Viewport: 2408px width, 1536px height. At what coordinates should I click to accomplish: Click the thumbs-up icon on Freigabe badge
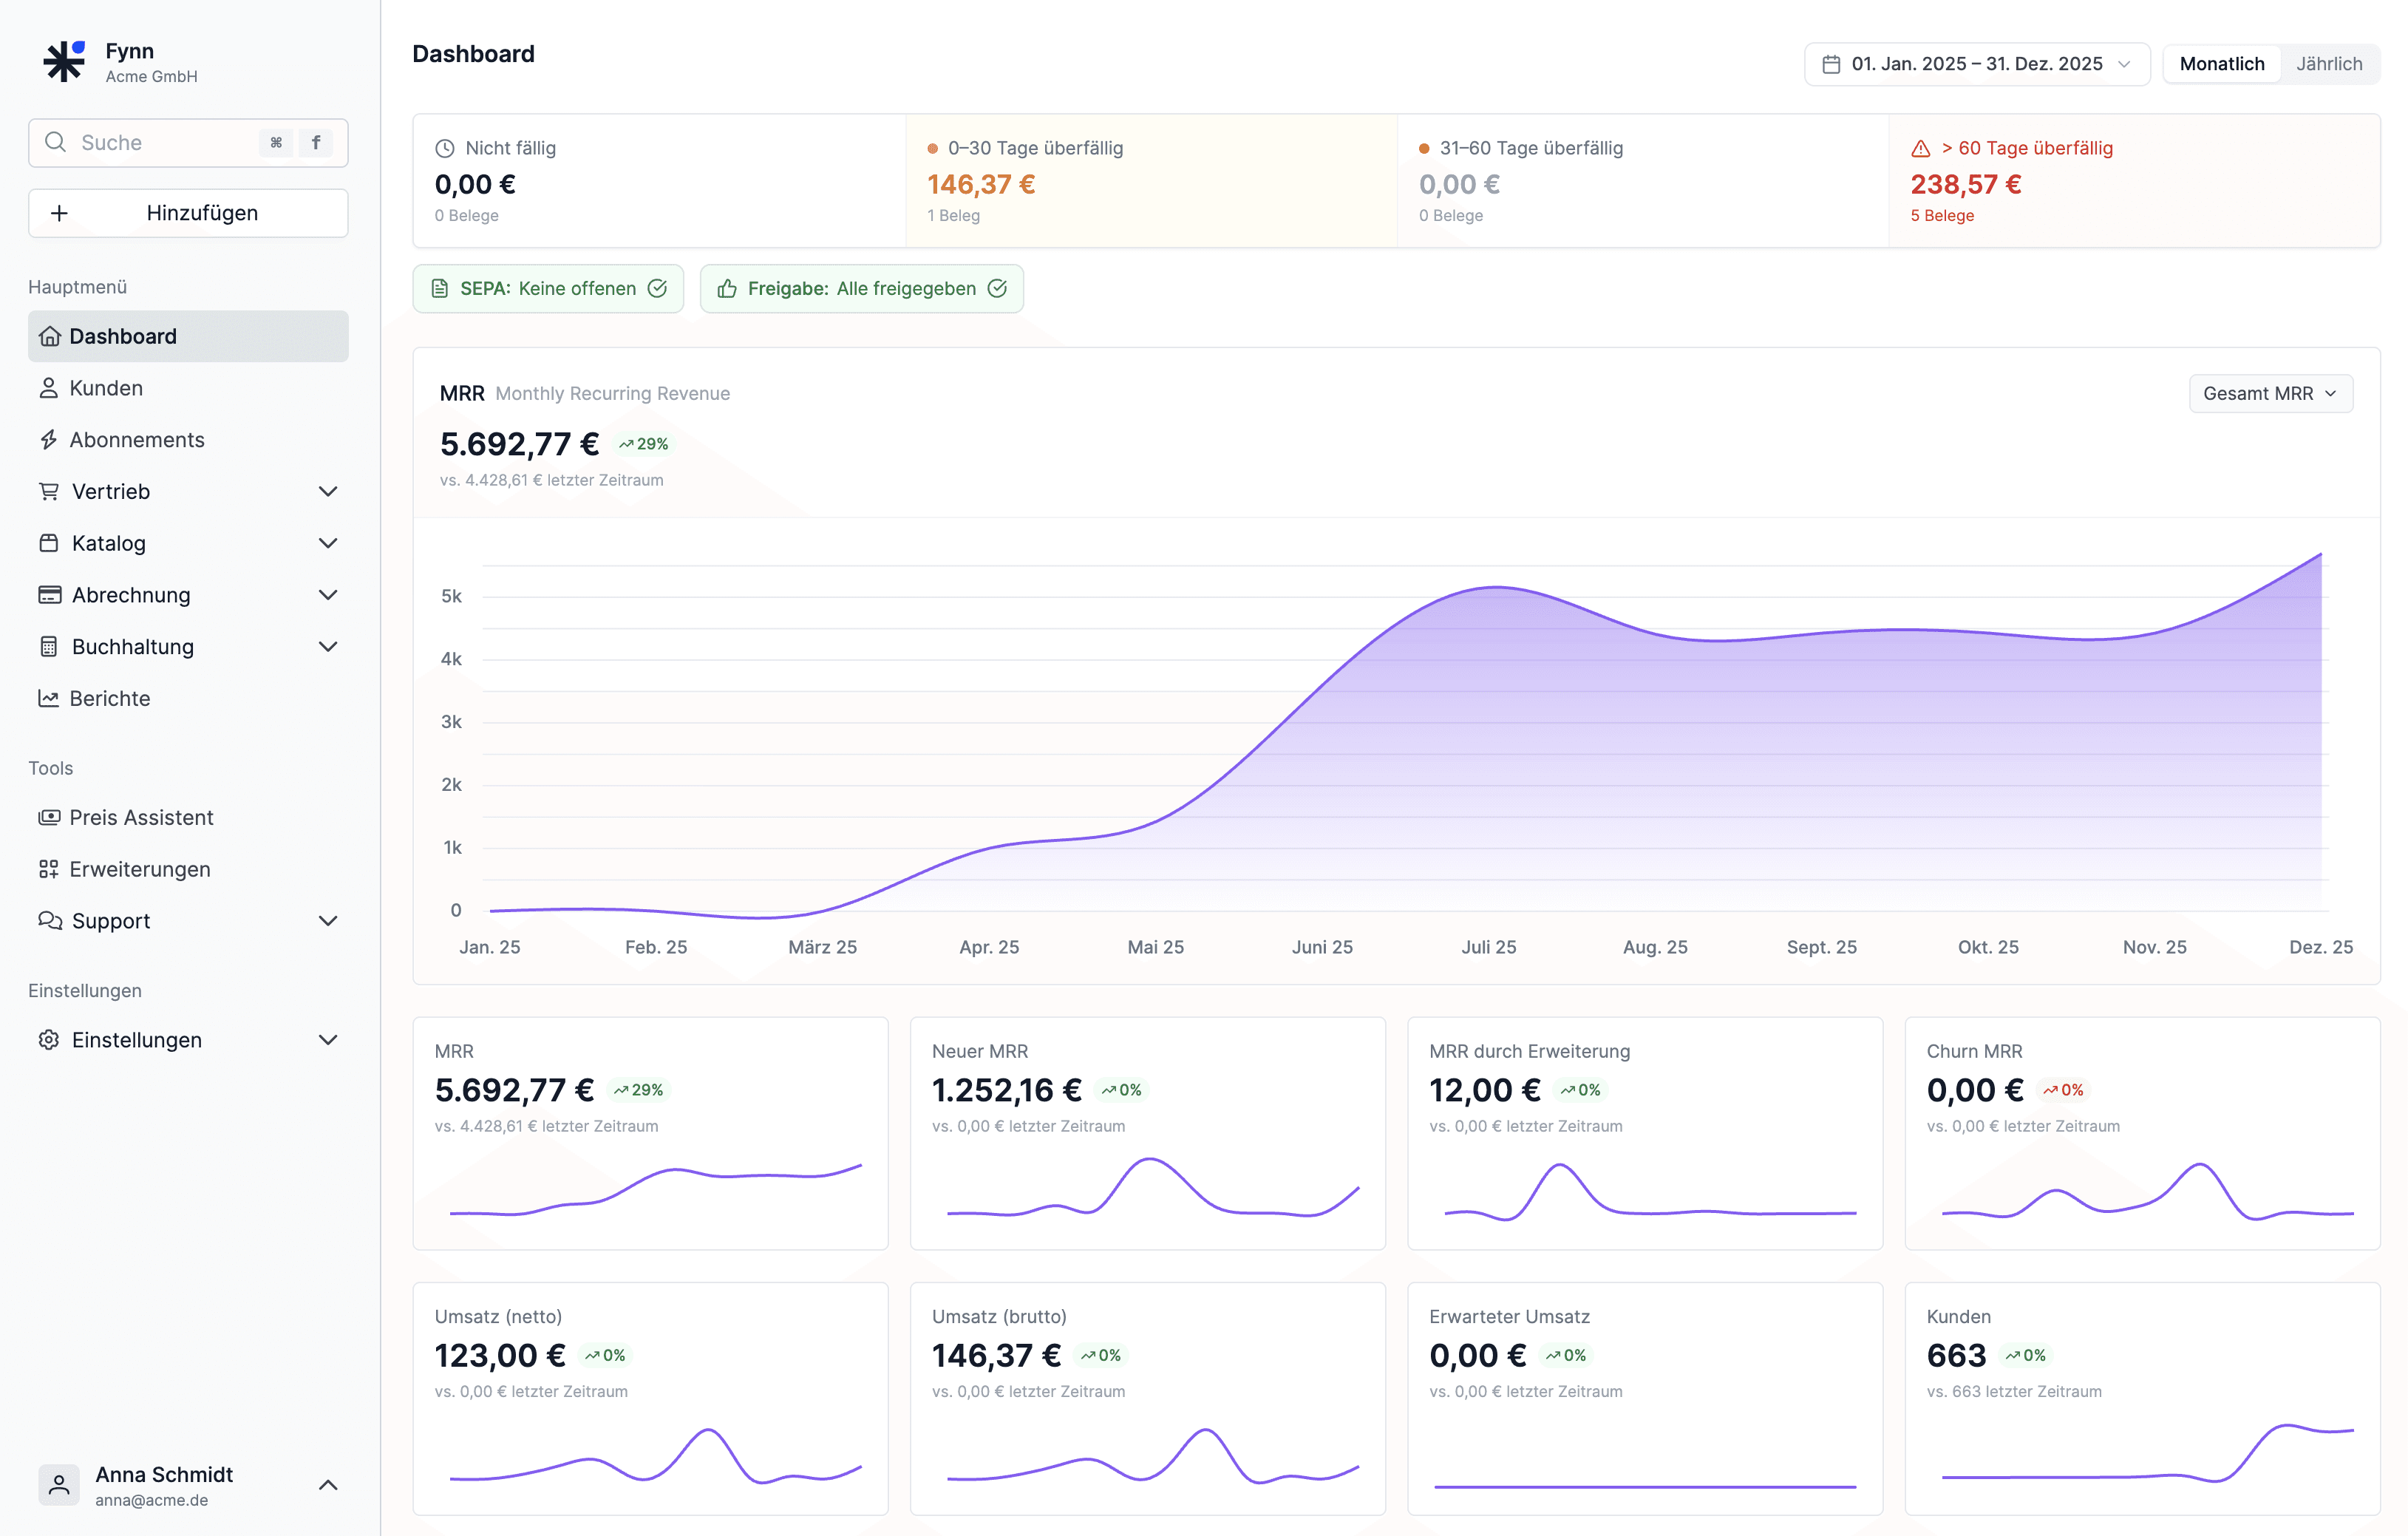tap(727, 289)
